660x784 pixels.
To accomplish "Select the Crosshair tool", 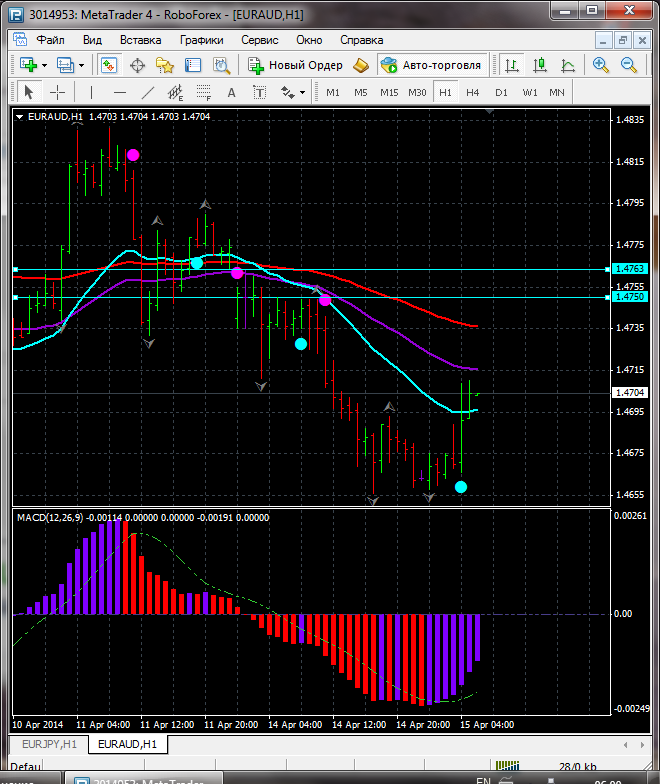I will point(58,92).
